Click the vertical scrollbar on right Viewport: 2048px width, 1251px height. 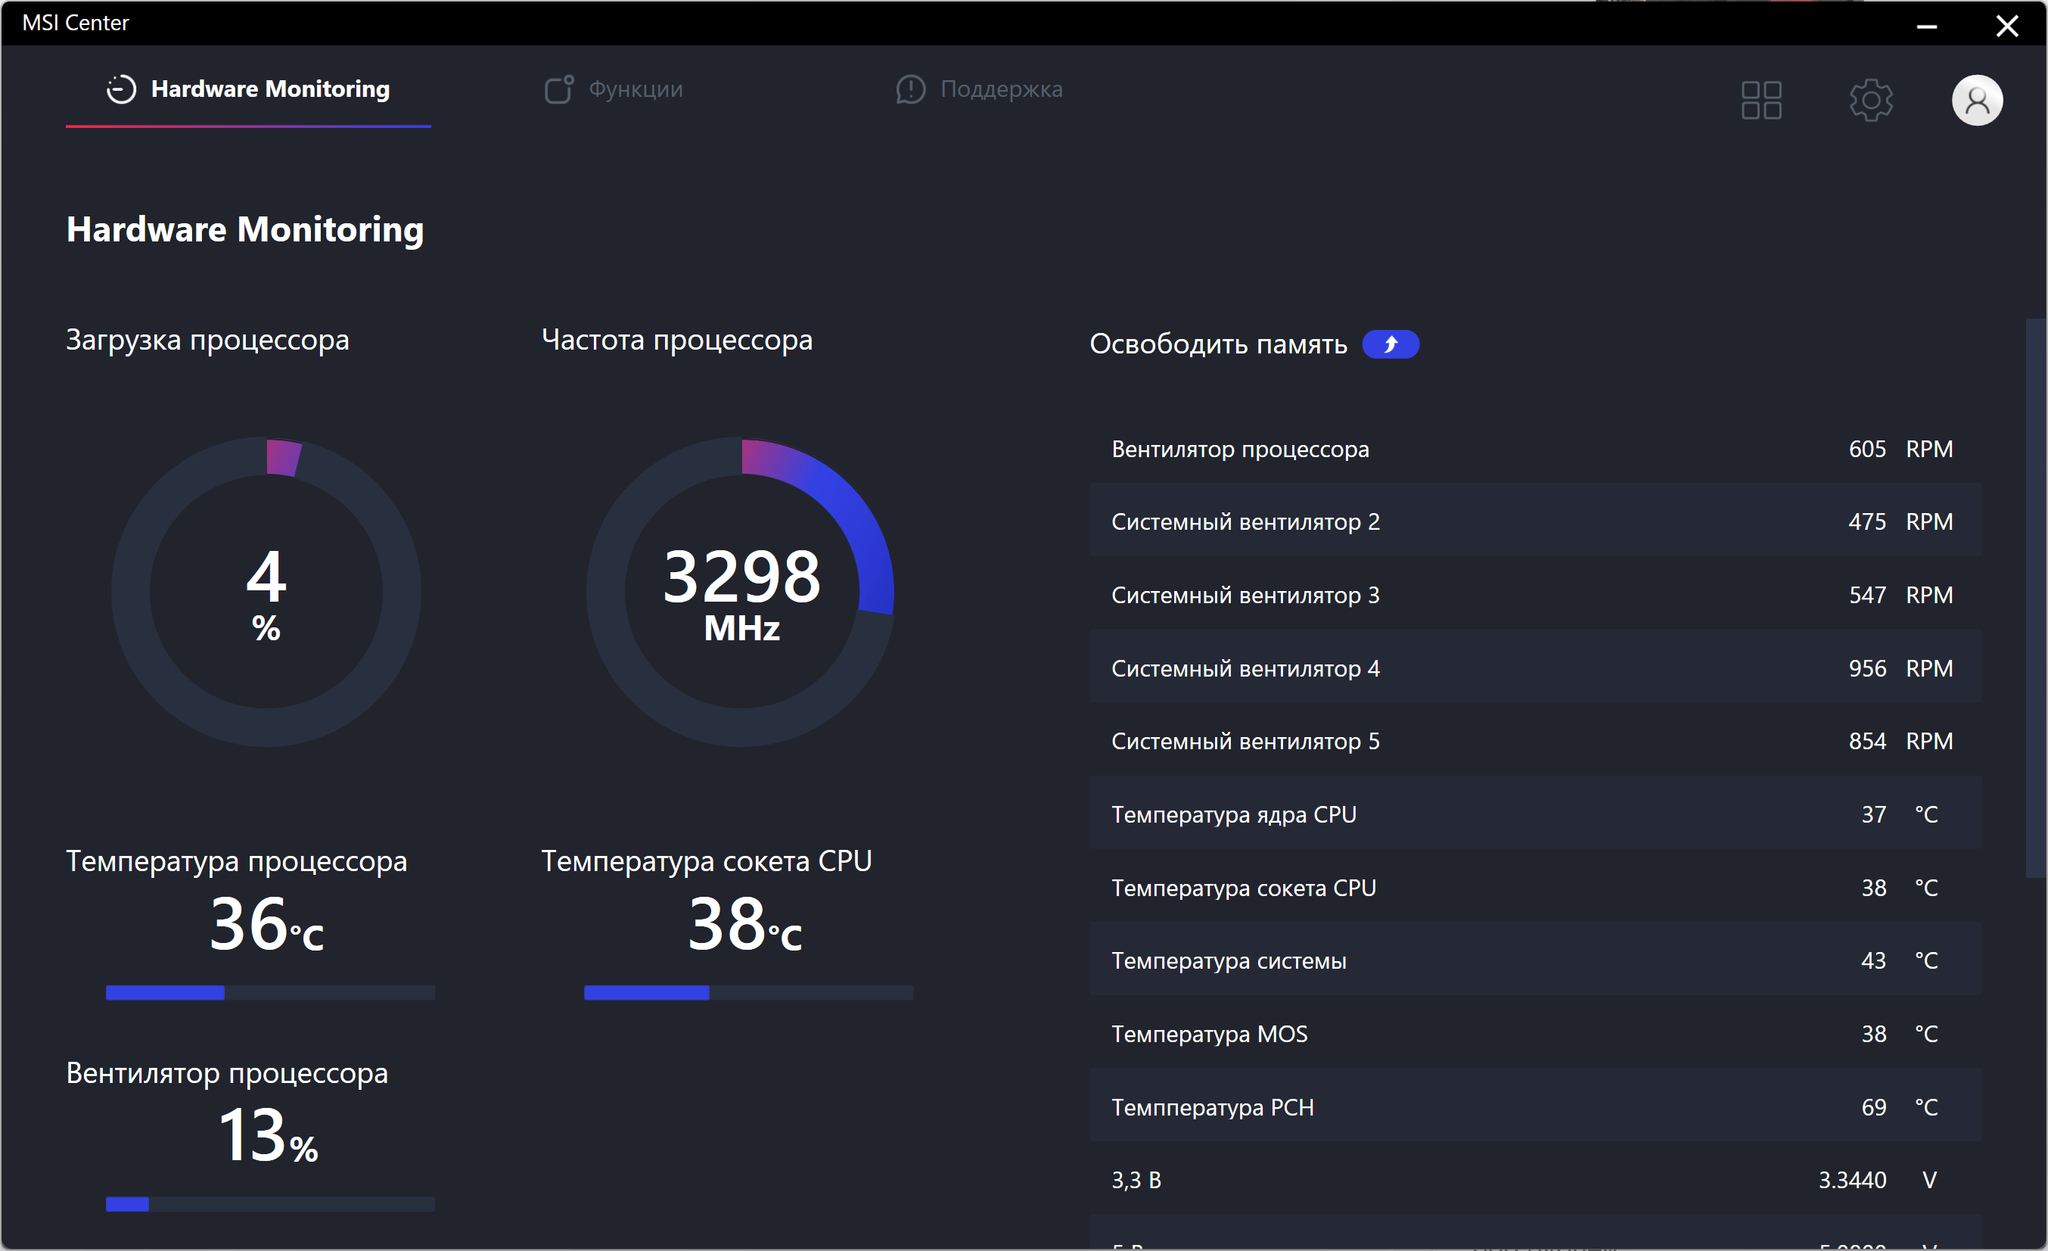(2035, 598)
